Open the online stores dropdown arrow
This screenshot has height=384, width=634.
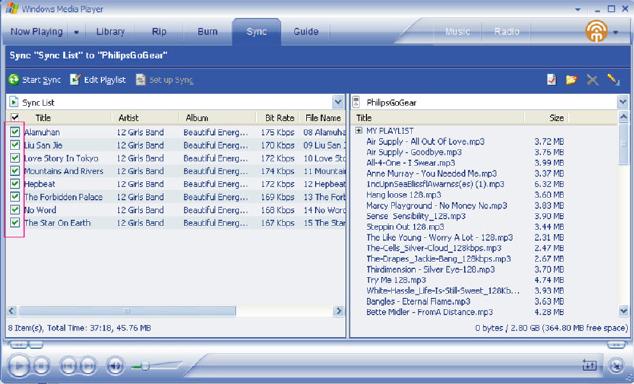pyautogui.click(x=615, y=32)
